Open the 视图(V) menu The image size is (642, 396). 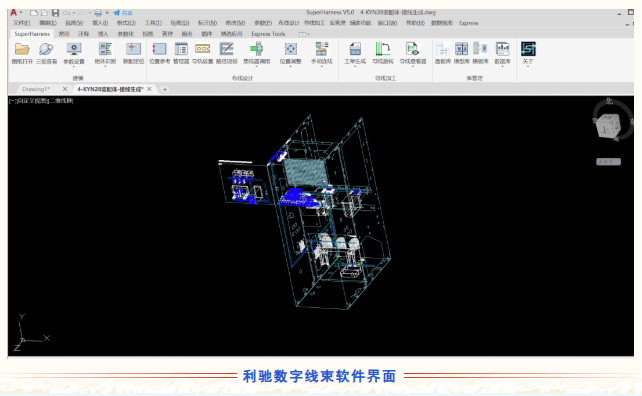click(74, 23)
